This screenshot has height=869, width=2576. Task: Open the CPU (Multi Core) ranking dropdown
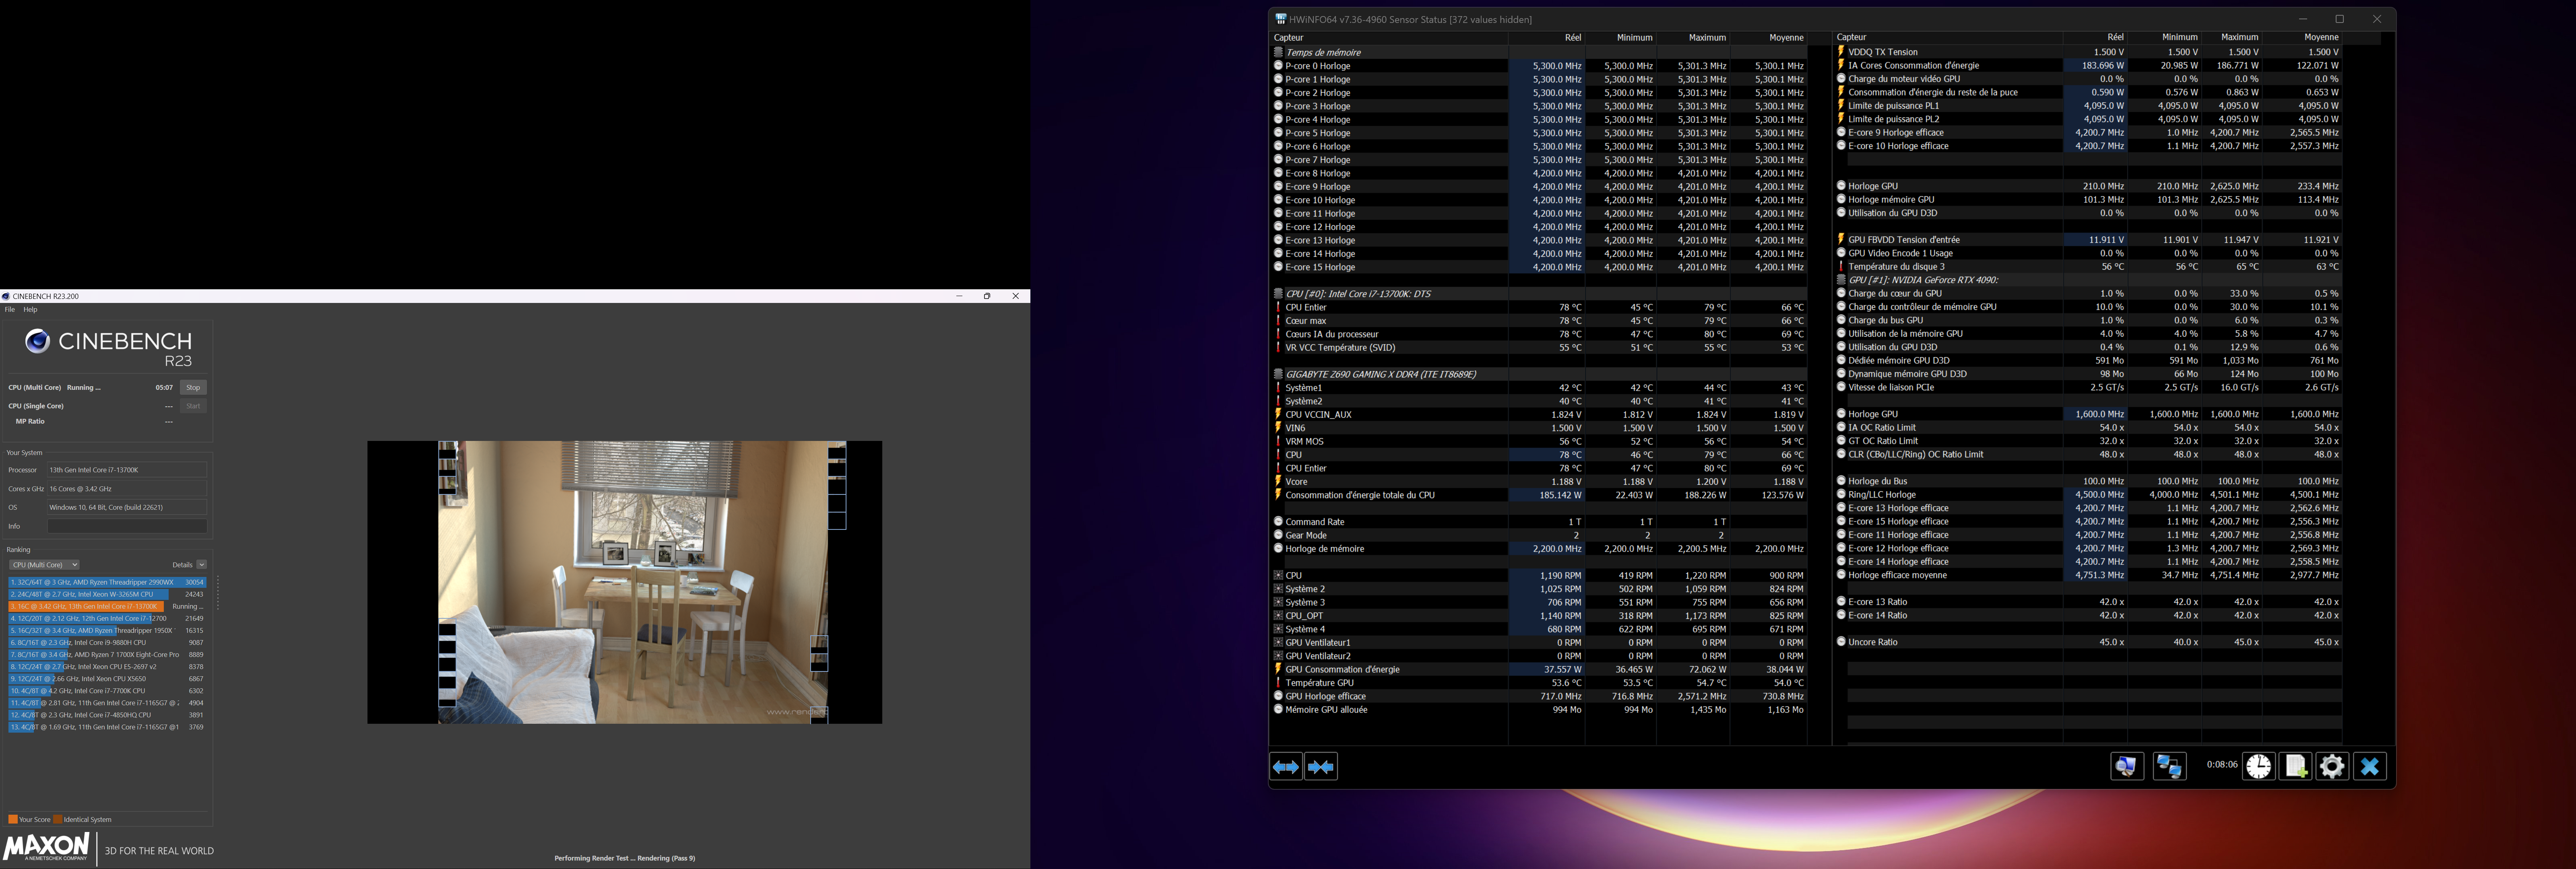coord(44,565)
